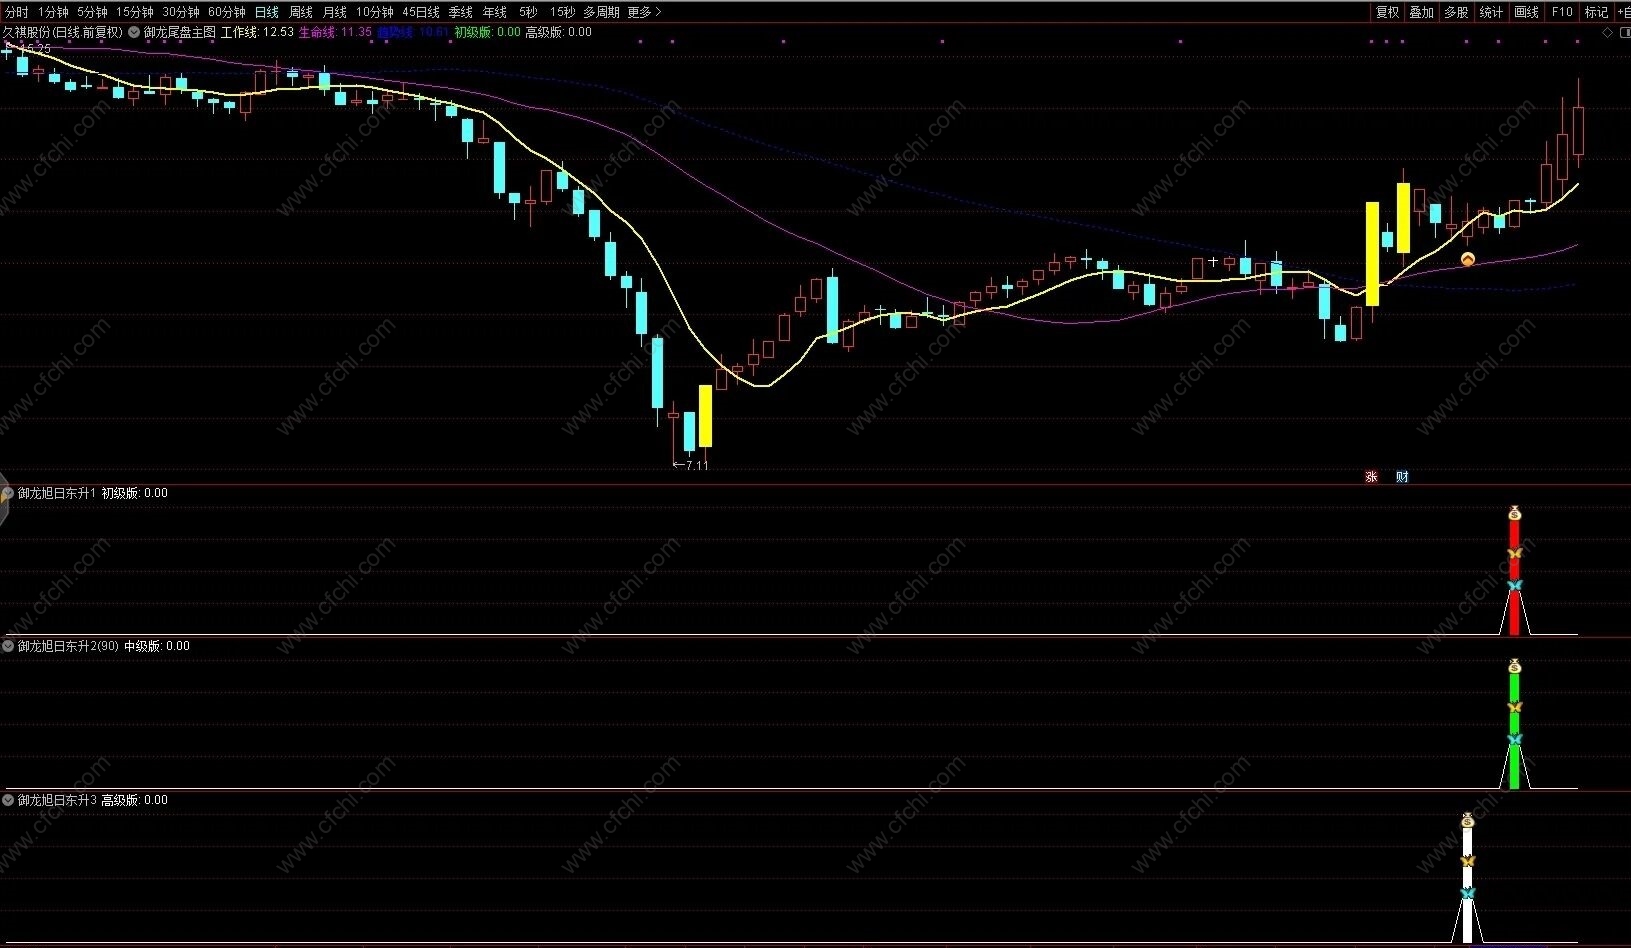This screenshot has width=1631, height=948.
Task: Switch to the 分时 chart tab
Action: click(16, 12)
